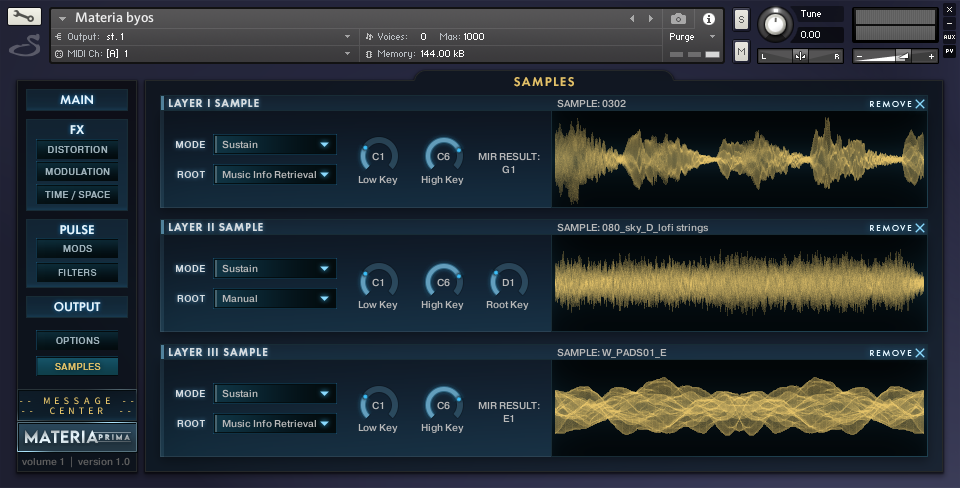Click the Materia Prima logo

pyautogui.click(x=77, y=437)
